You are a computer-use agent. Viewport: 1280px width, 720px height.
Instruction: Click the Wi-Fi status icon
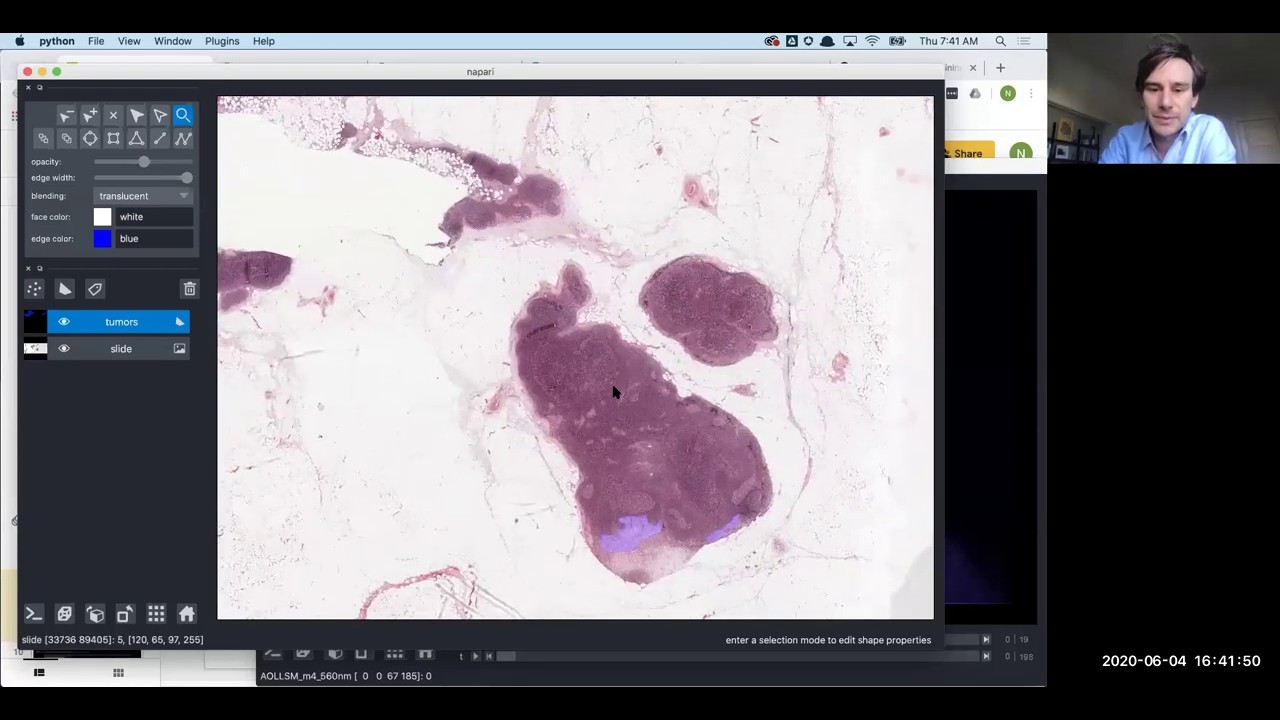tap(873, 41)
